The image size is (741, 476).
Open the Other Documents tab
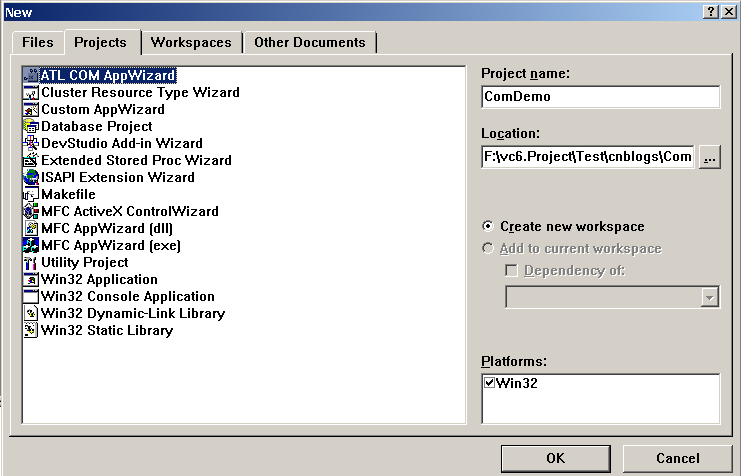(310, 43)
